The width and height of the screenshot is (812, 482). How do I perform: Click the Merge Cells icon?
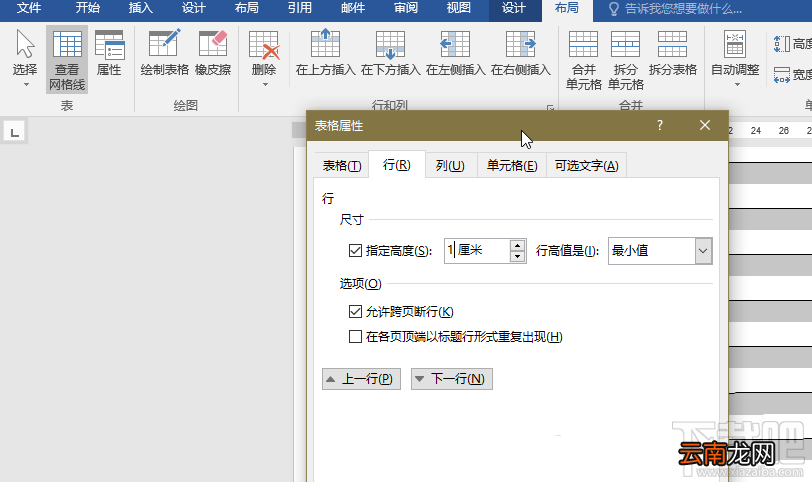pyautogui.click(x=583, y=44)
